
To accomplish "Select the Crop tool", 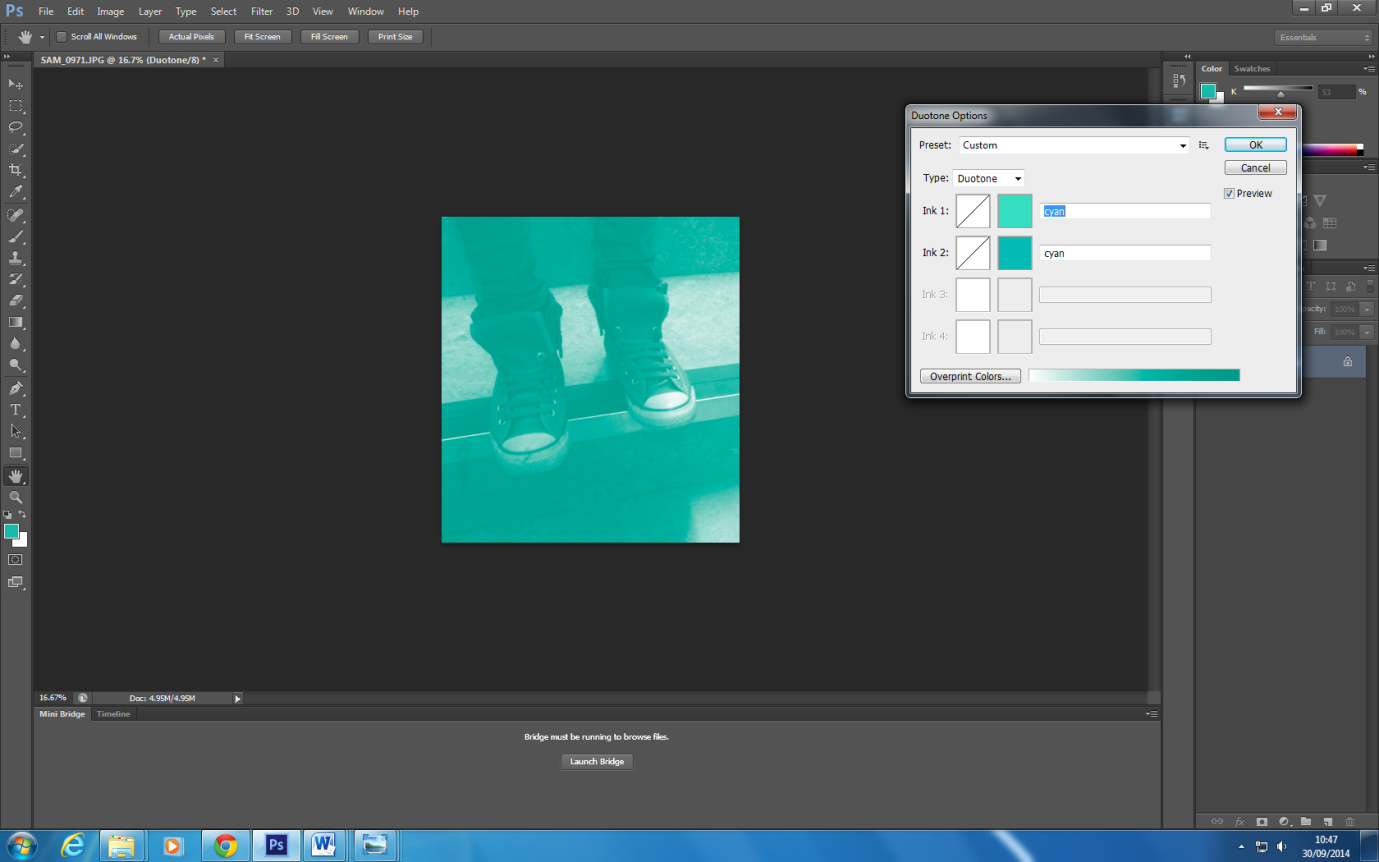I will 16,170.
